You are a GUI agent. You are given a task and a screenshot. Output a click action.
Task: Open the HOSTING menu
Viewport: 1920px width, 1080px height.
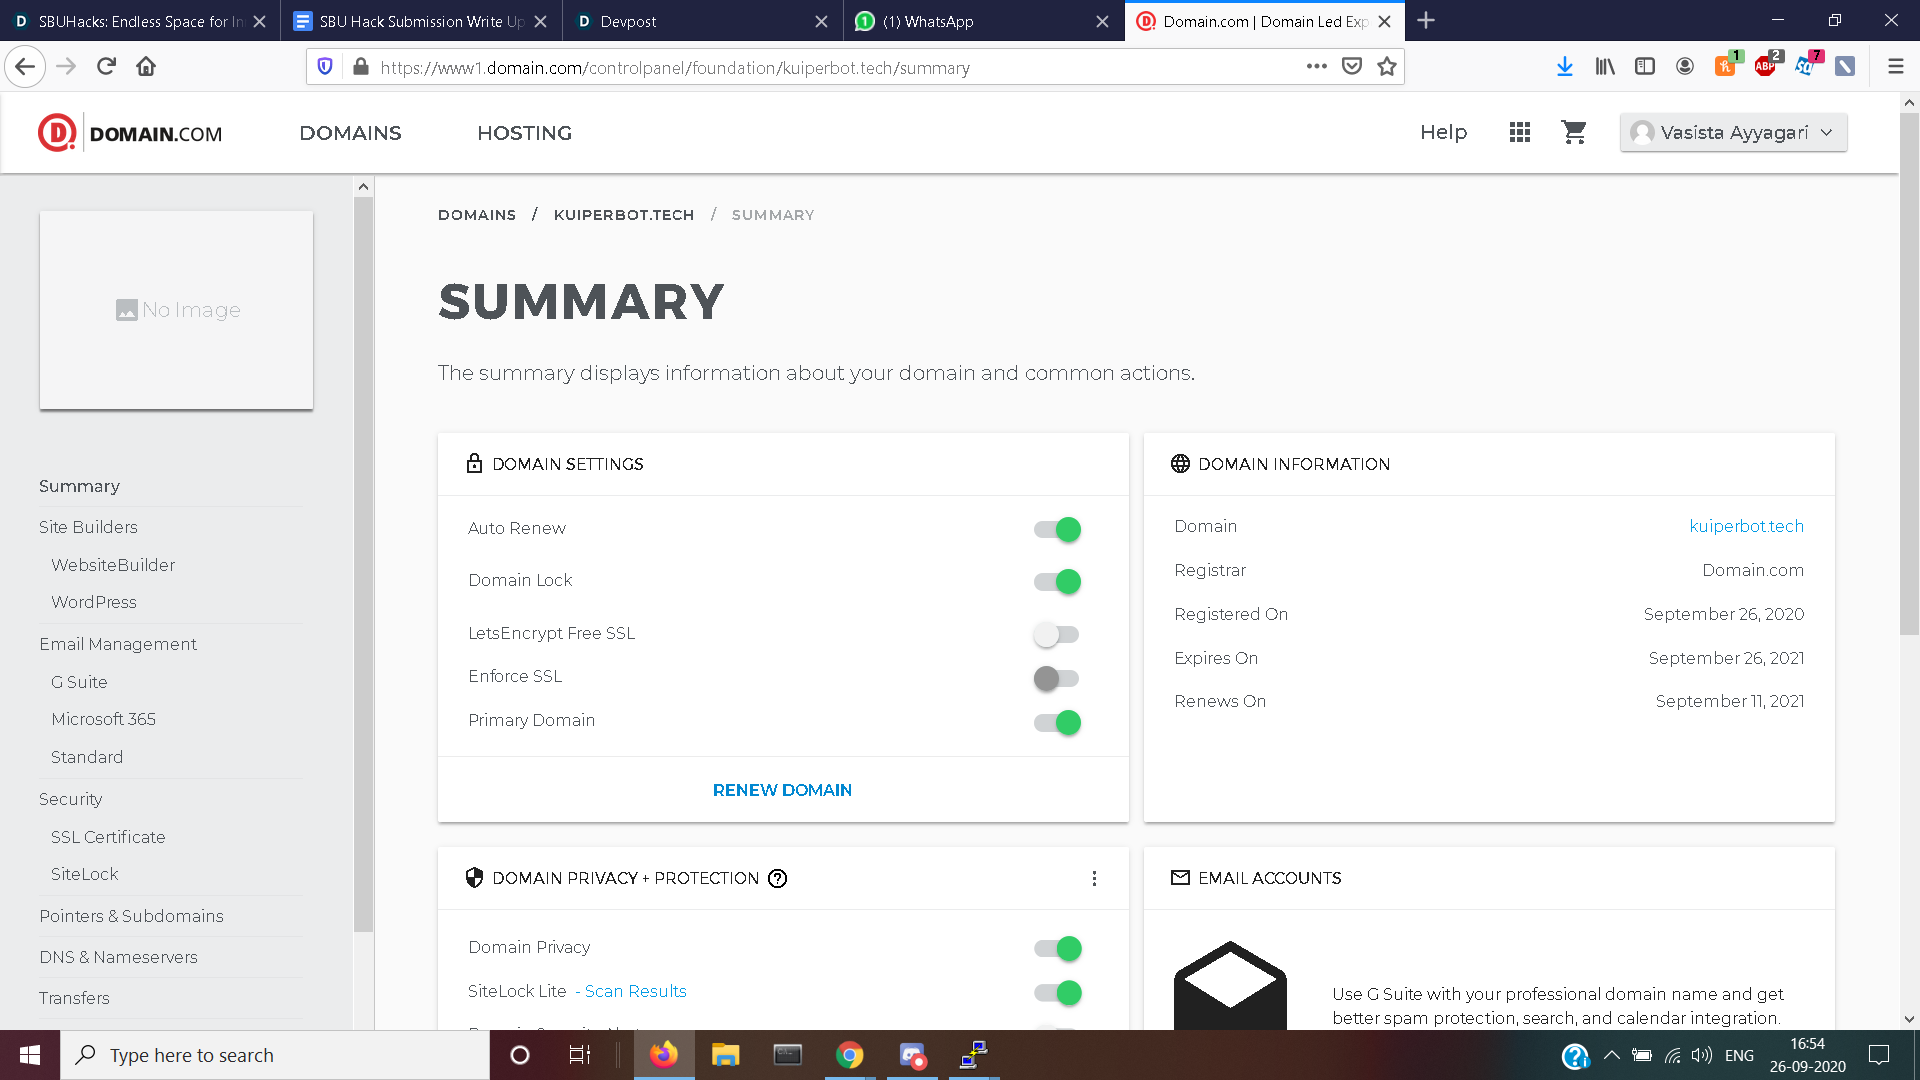coord(524,133)
